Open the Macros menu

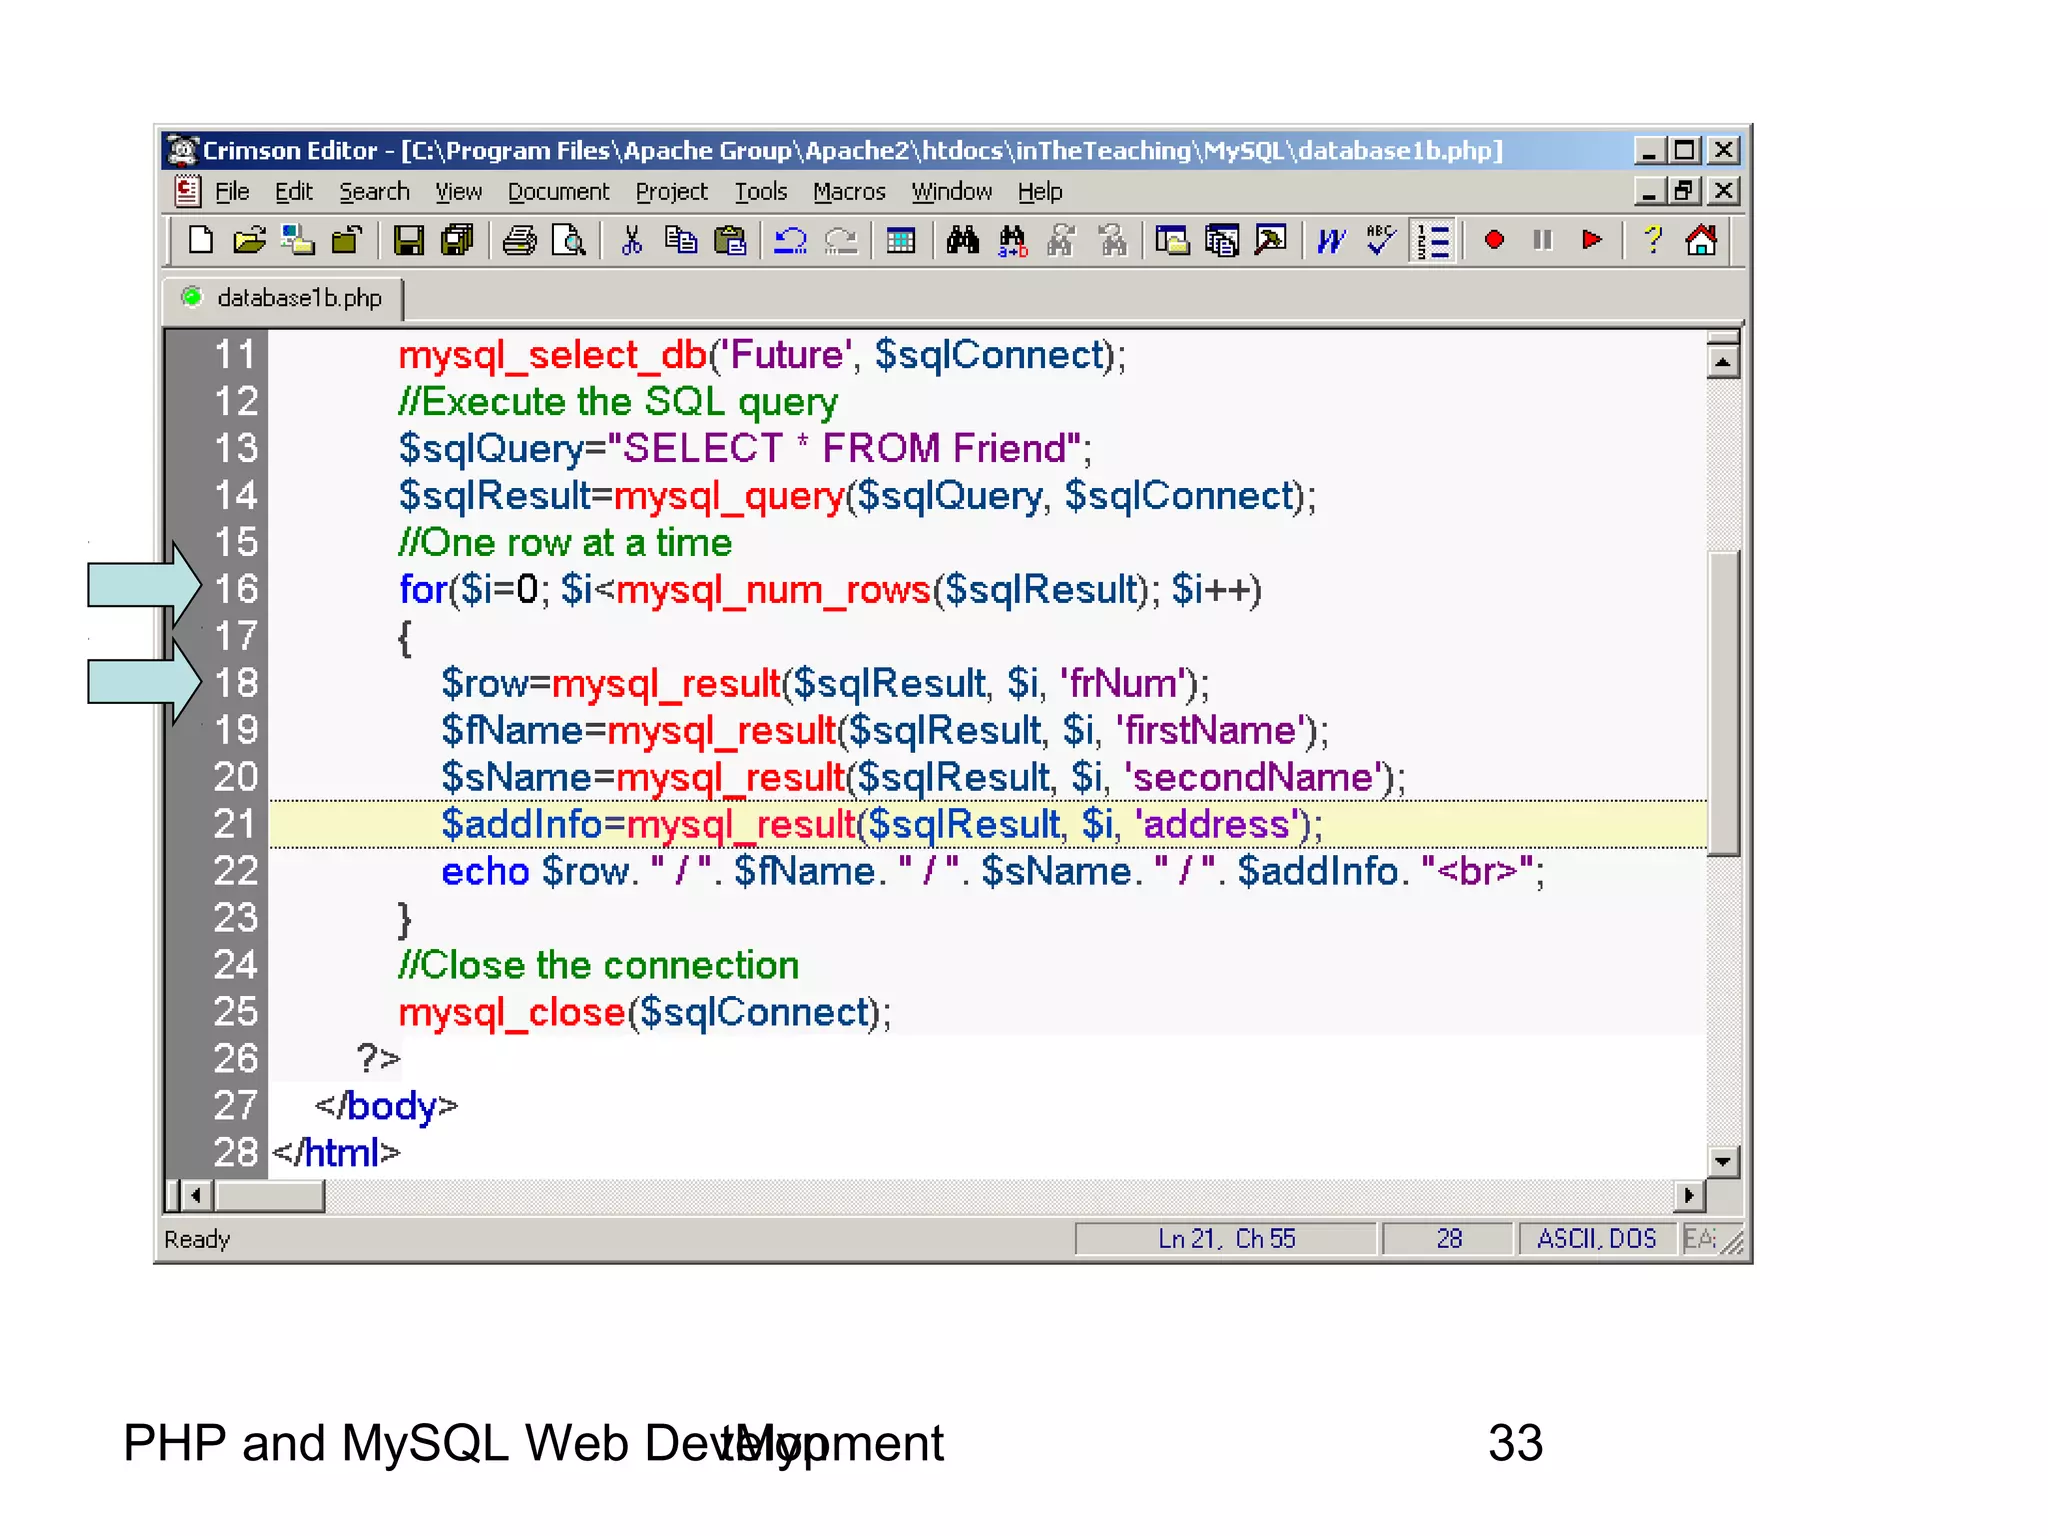coord(849,191)
